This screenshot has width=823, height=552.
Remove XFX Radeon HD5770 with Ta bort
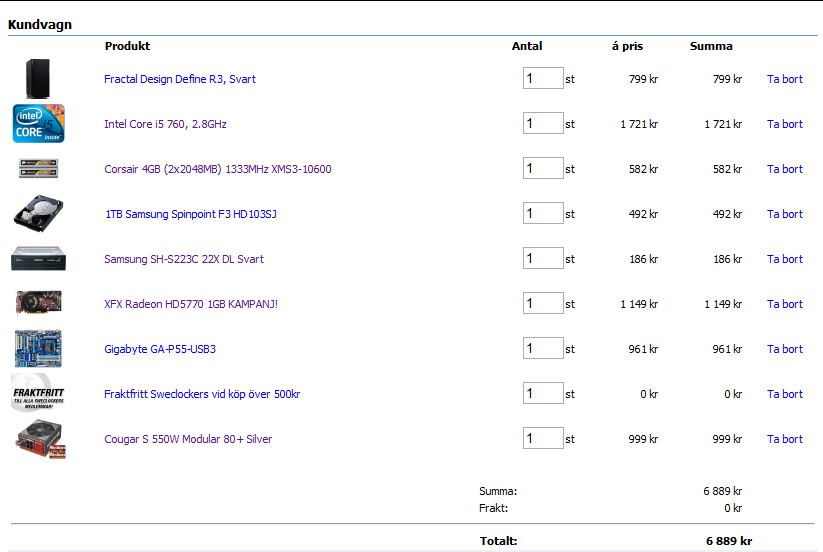pyautogui.click(x=784, y=304)
